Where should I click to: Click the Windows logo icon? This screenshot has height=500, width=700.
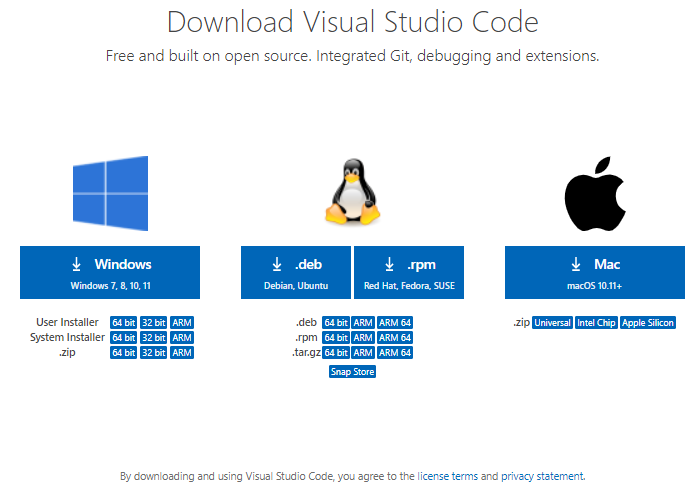pos(110,193)
